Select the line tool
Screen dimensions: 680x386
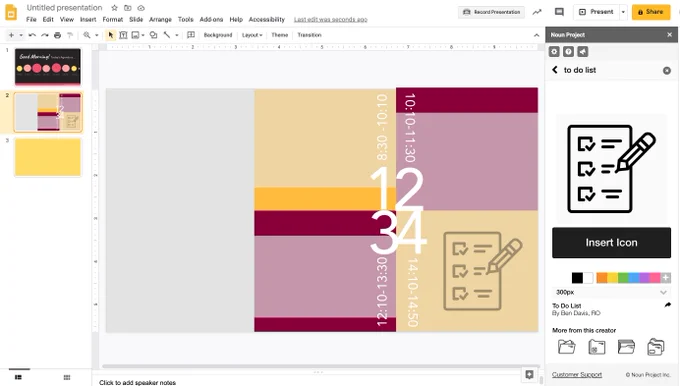click(x=167, y=35)
